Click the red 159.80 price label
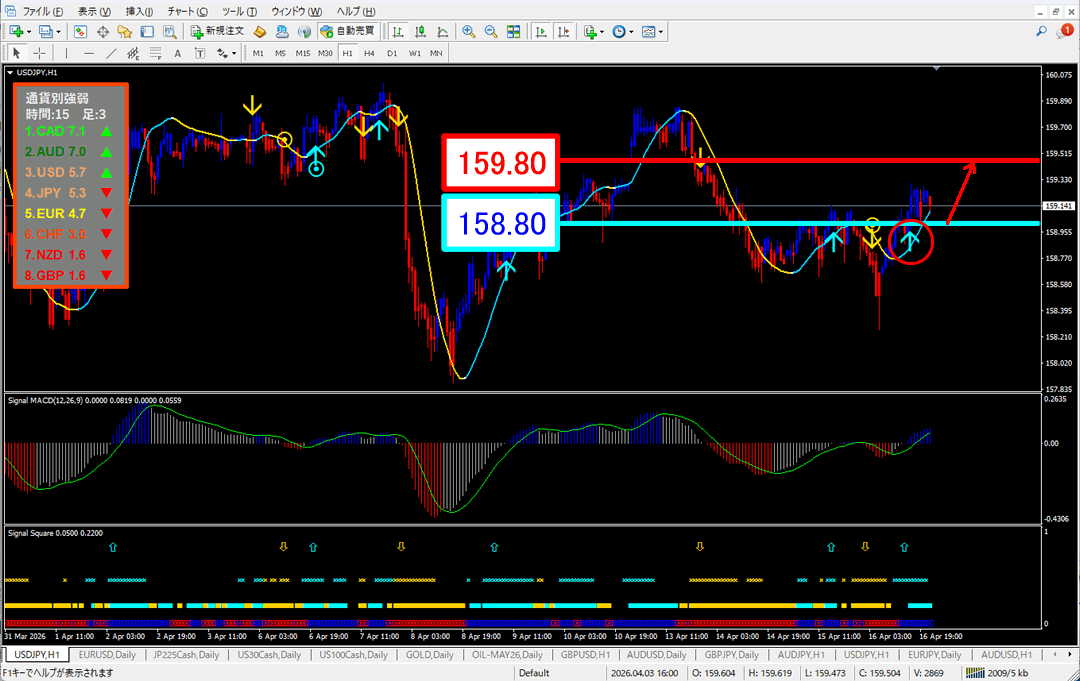1080x681 pixels. tap(501, 163)
